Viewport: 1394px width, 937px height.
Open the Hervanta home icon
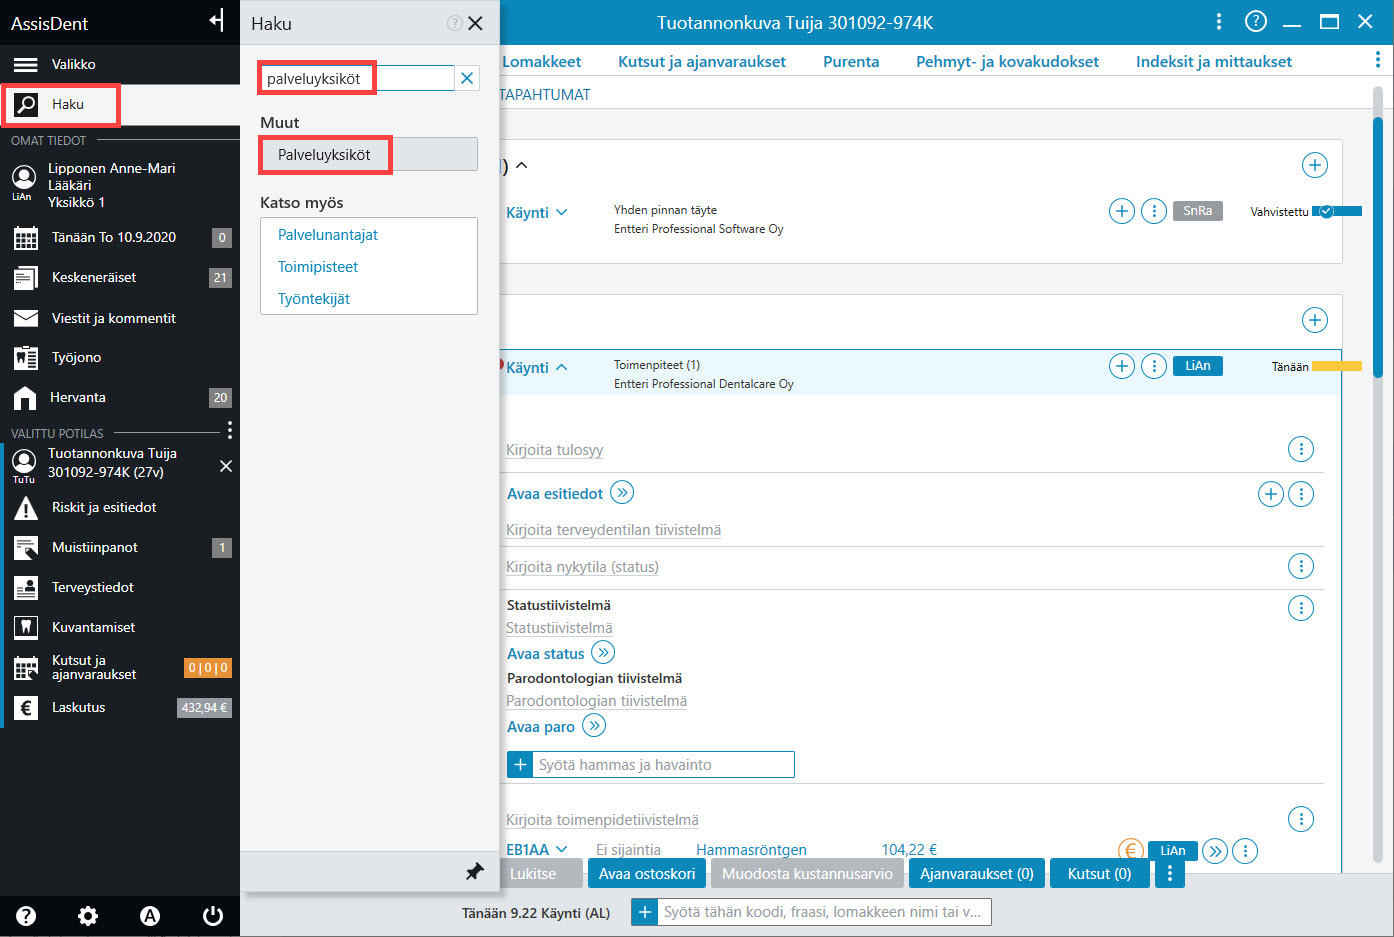[x=25, y=397]
